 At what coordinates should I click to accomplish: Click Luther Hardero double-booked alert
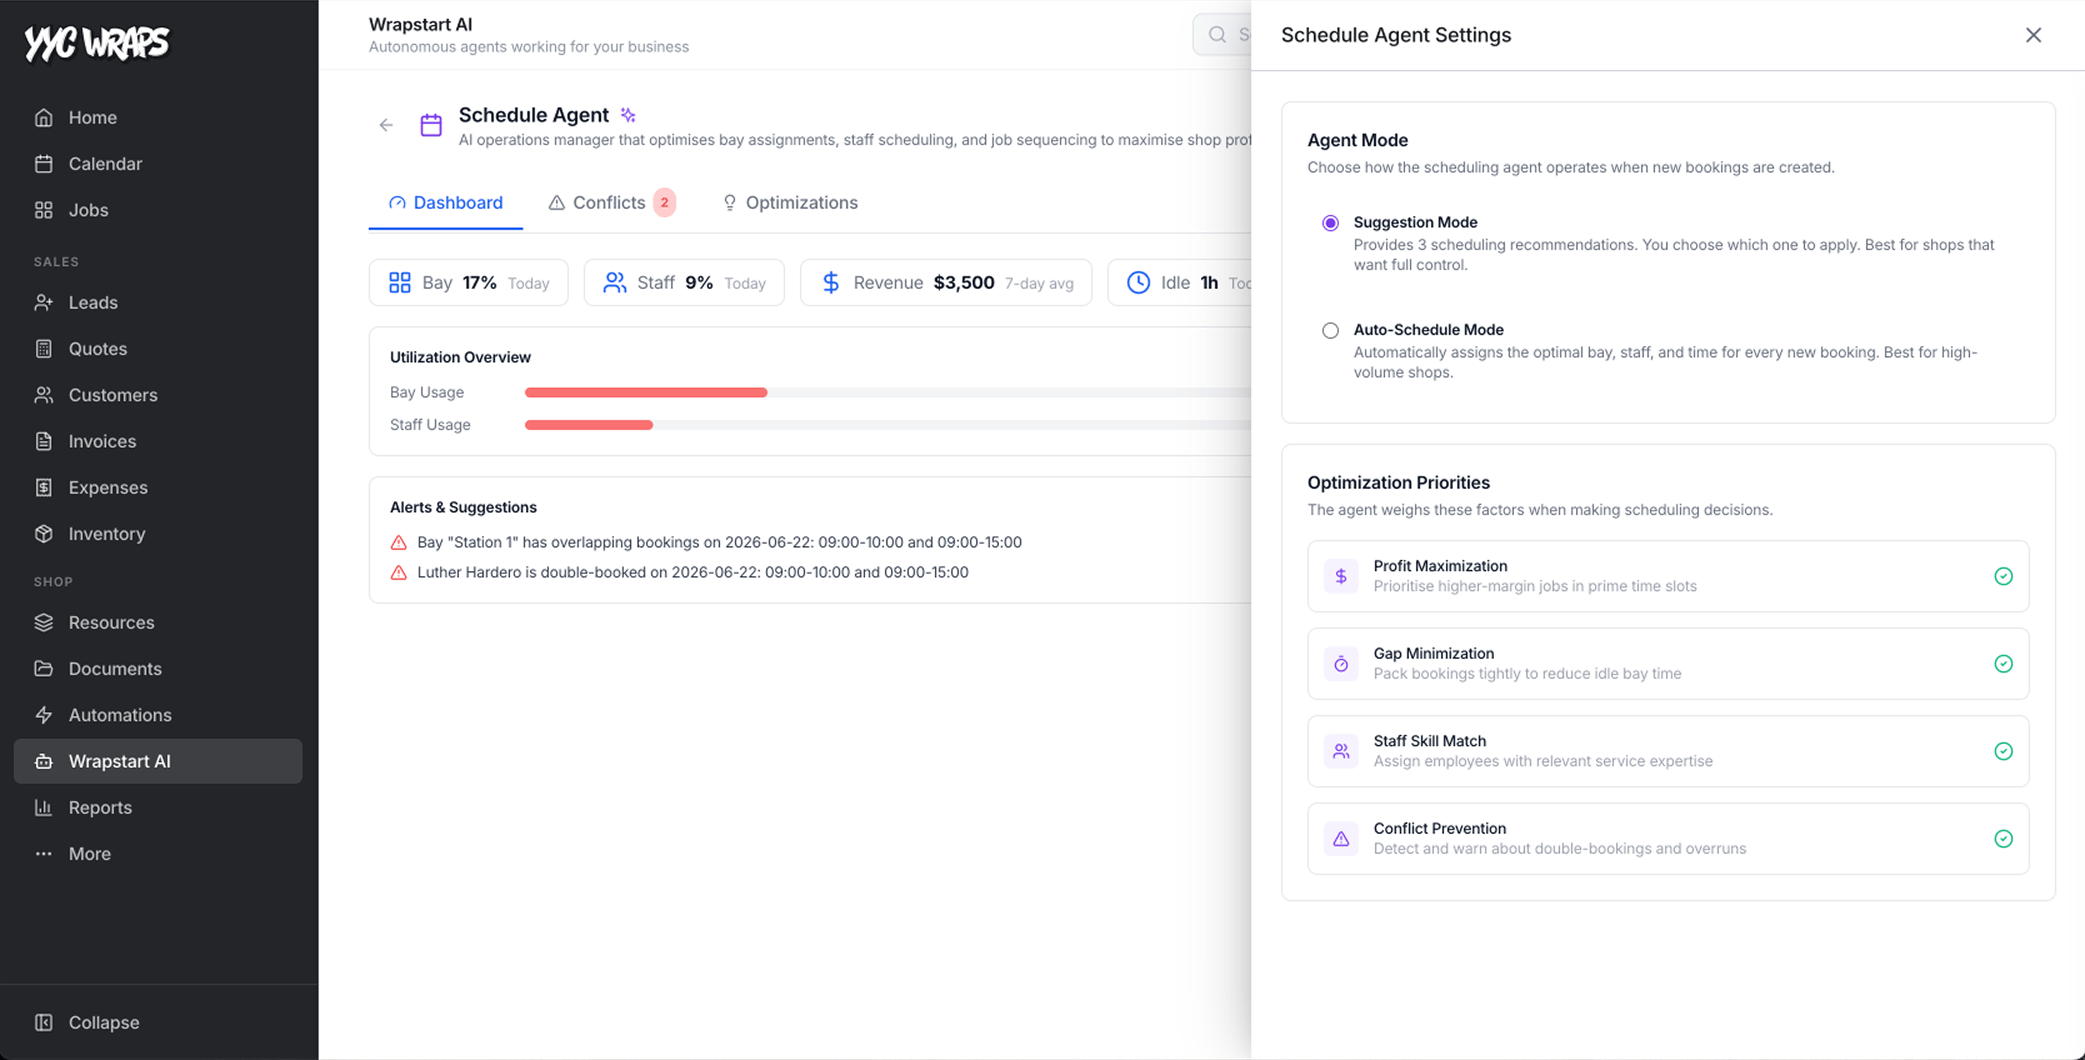point(692,572)
